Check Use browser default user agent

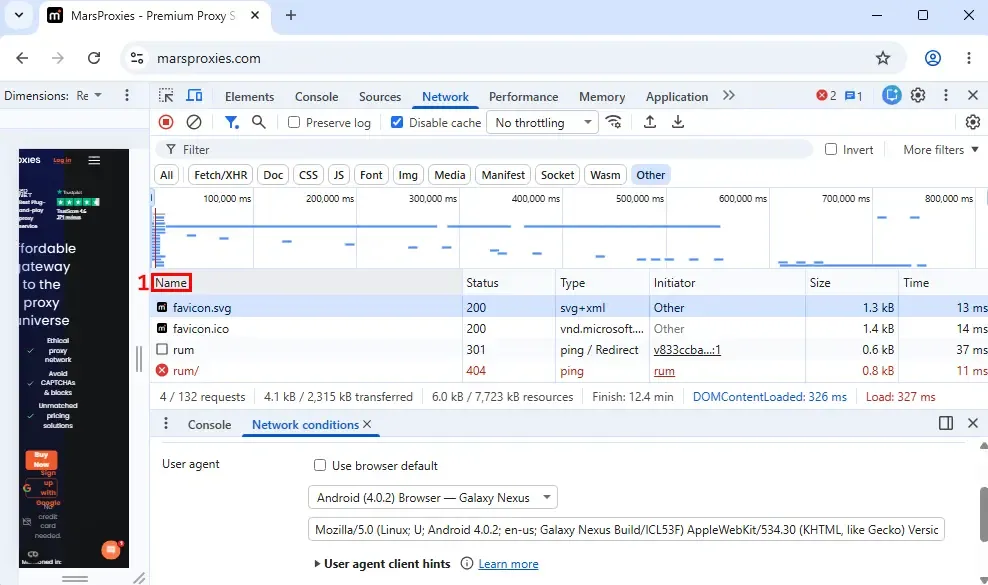[320, 465]
